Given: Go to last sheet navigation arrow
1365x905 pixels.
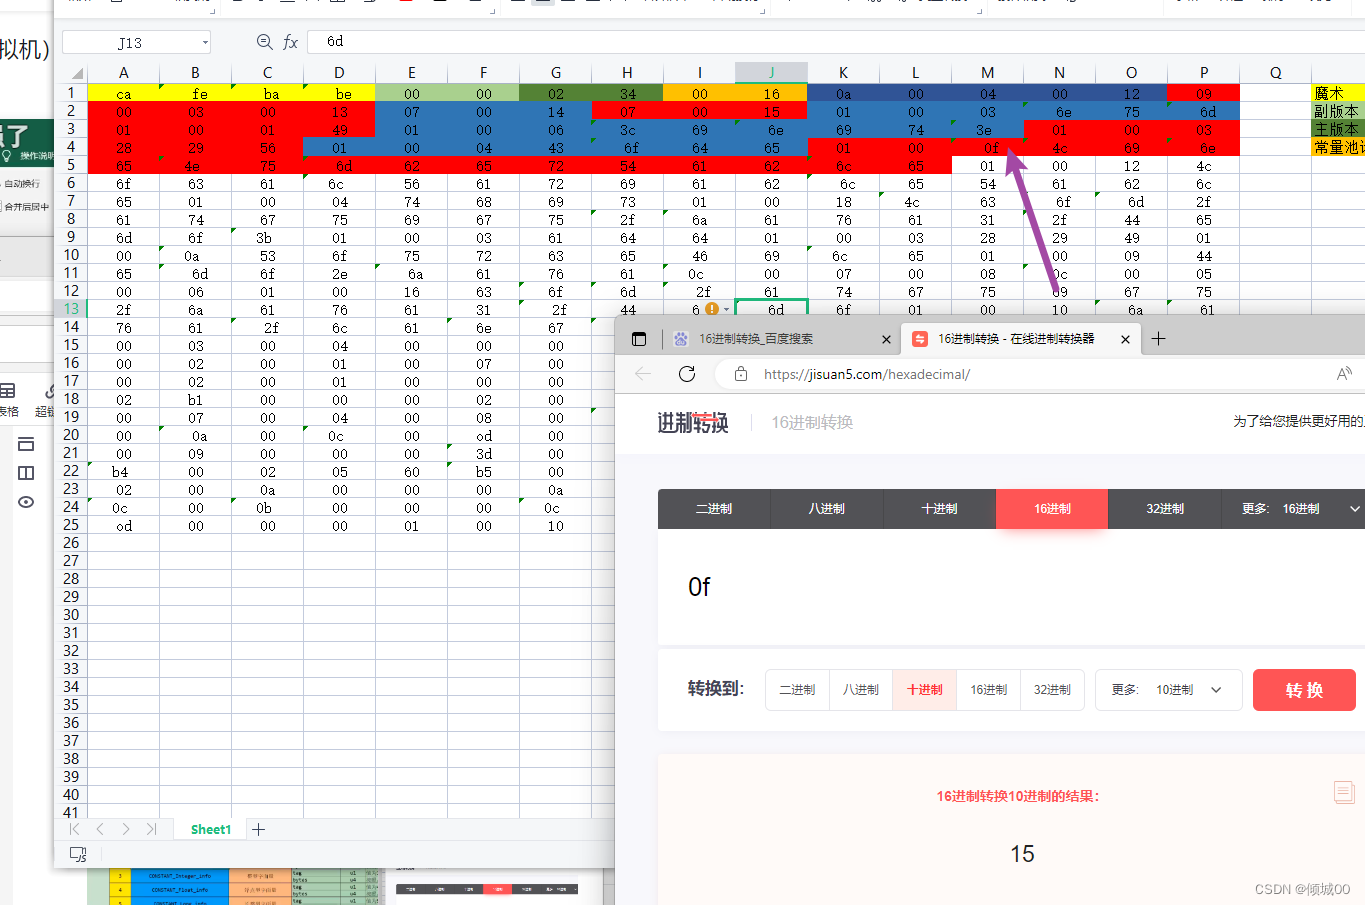Looking at the screenshot, I should (152, 829).
